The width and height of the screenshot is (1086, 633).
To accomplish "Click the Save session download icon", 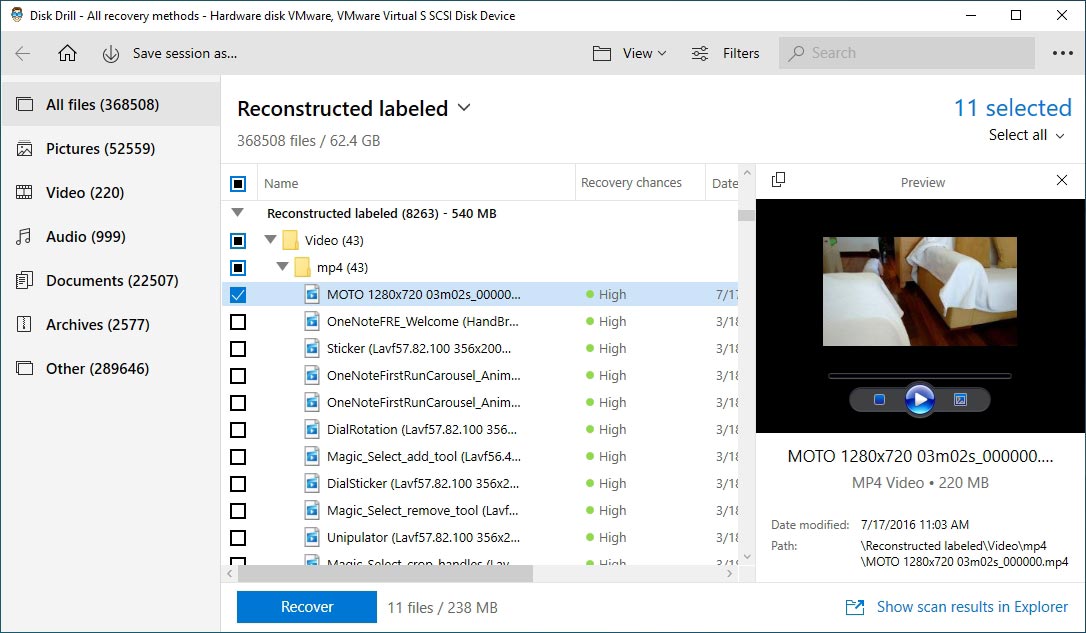I will point(111,54).
